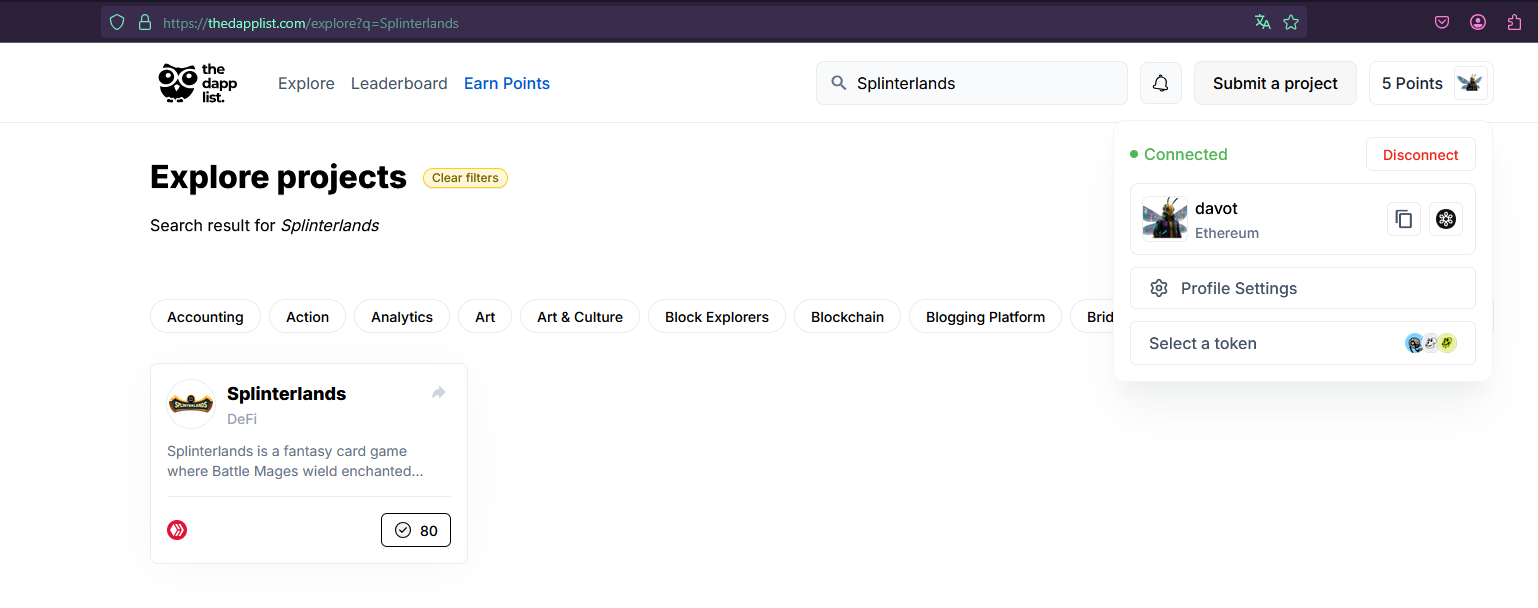Open the Firefox account icon

click(1478, 22)
